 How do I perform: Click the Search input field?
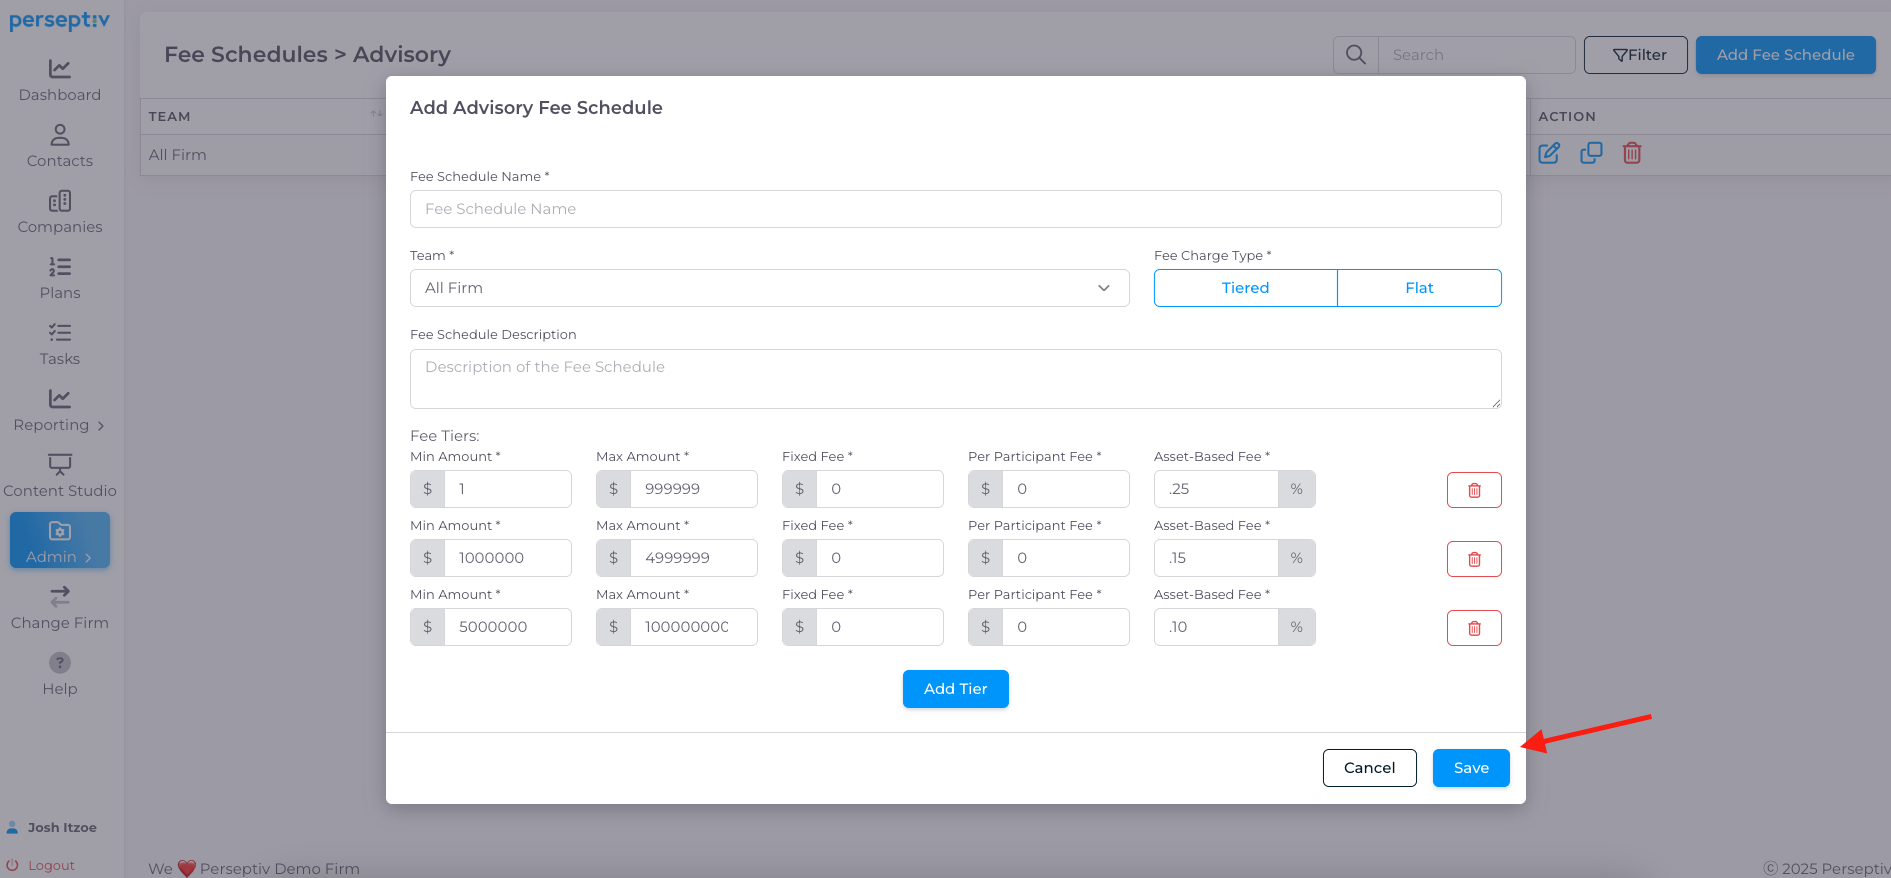1476,55
